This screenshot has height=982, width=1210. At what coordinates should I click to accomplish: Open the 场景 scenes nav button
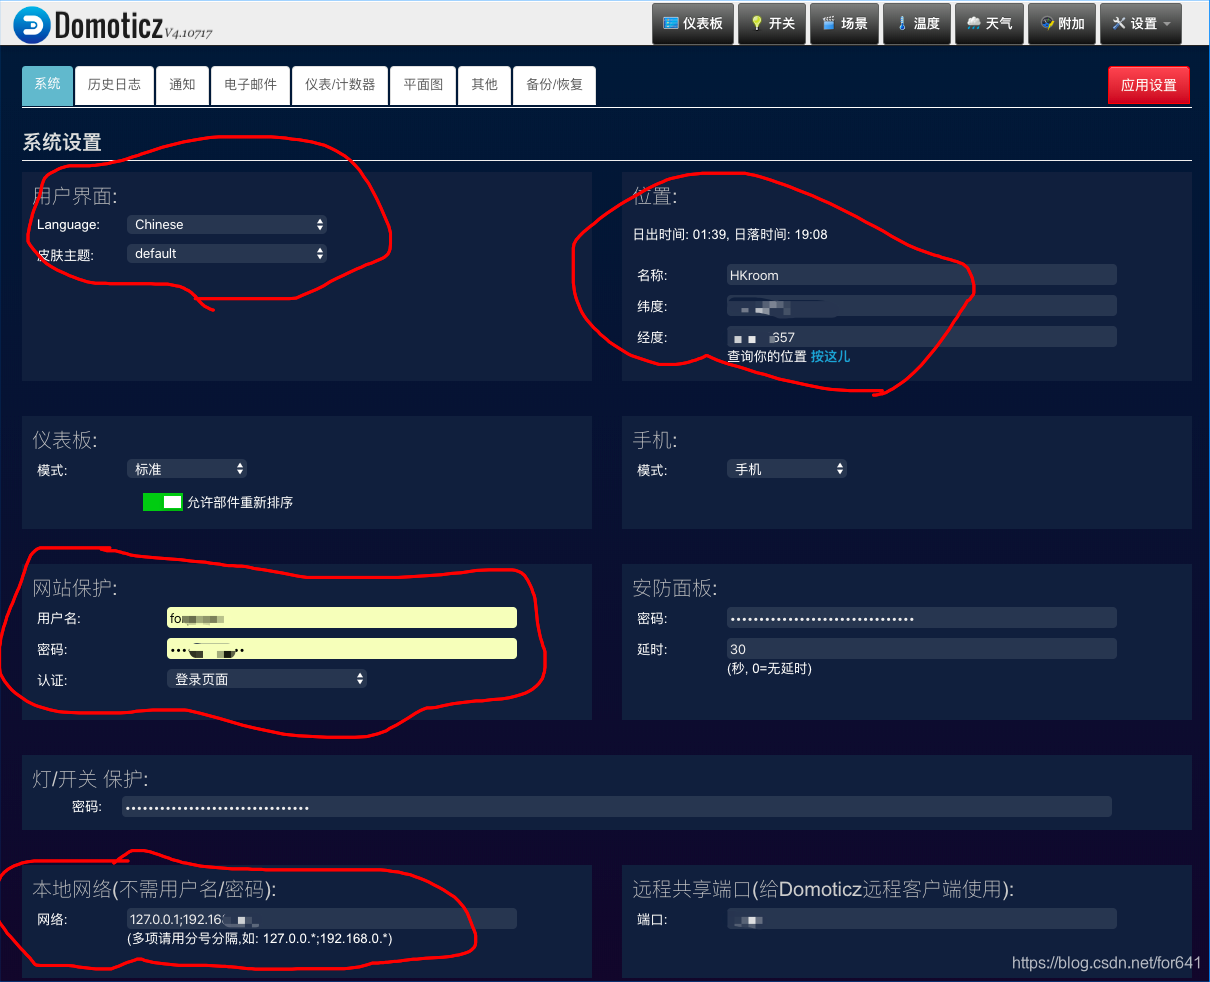coord(845,24)
